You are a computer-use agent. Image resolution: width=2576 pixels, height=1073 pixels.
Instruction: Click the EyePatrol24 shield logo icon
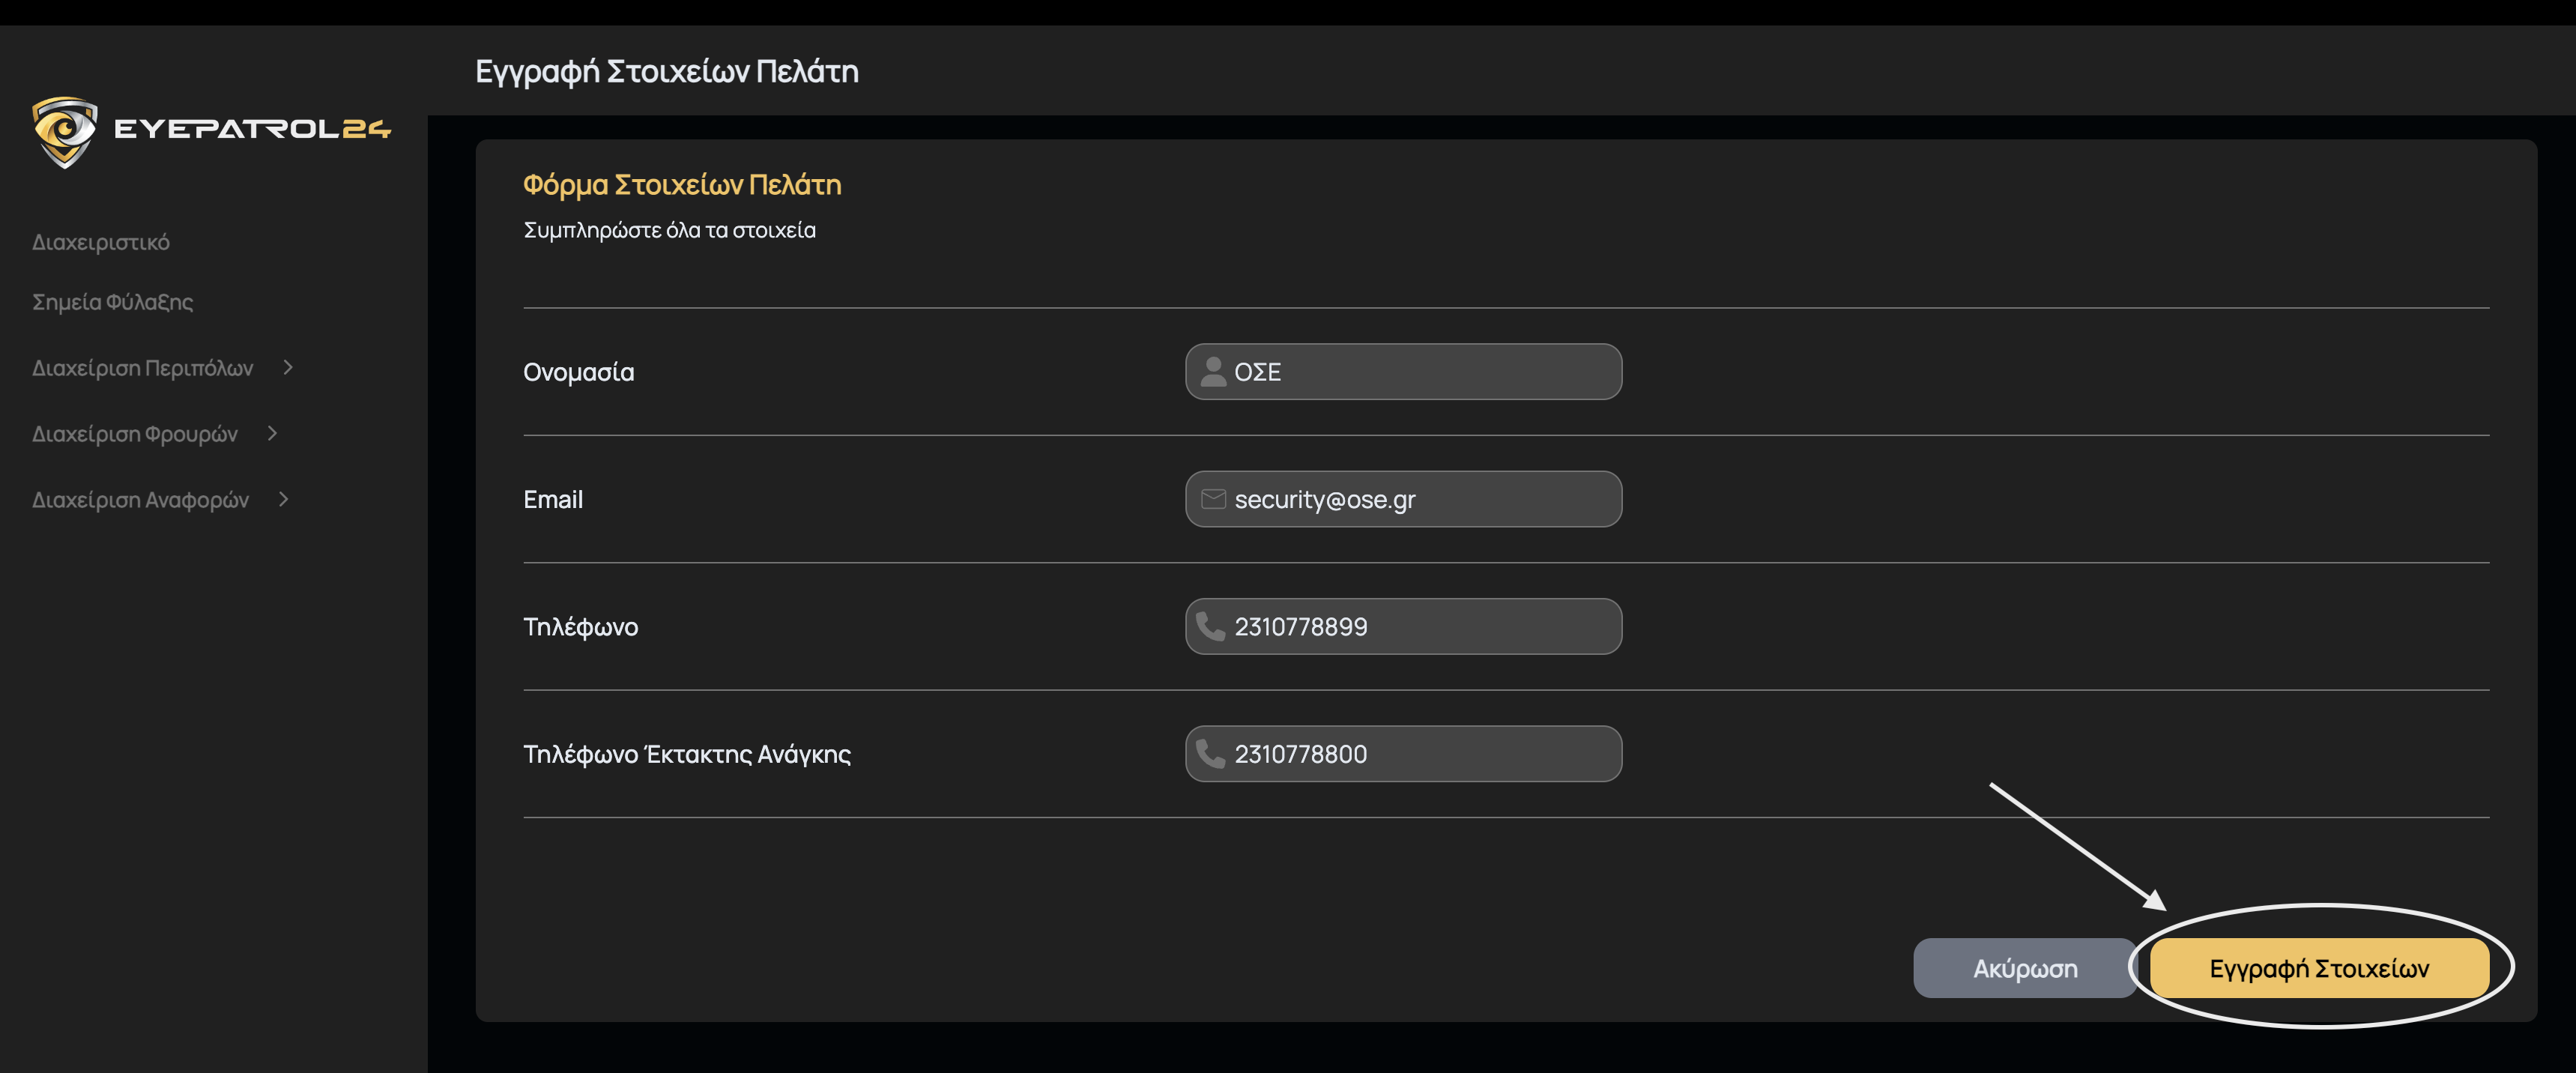point(65,131)
